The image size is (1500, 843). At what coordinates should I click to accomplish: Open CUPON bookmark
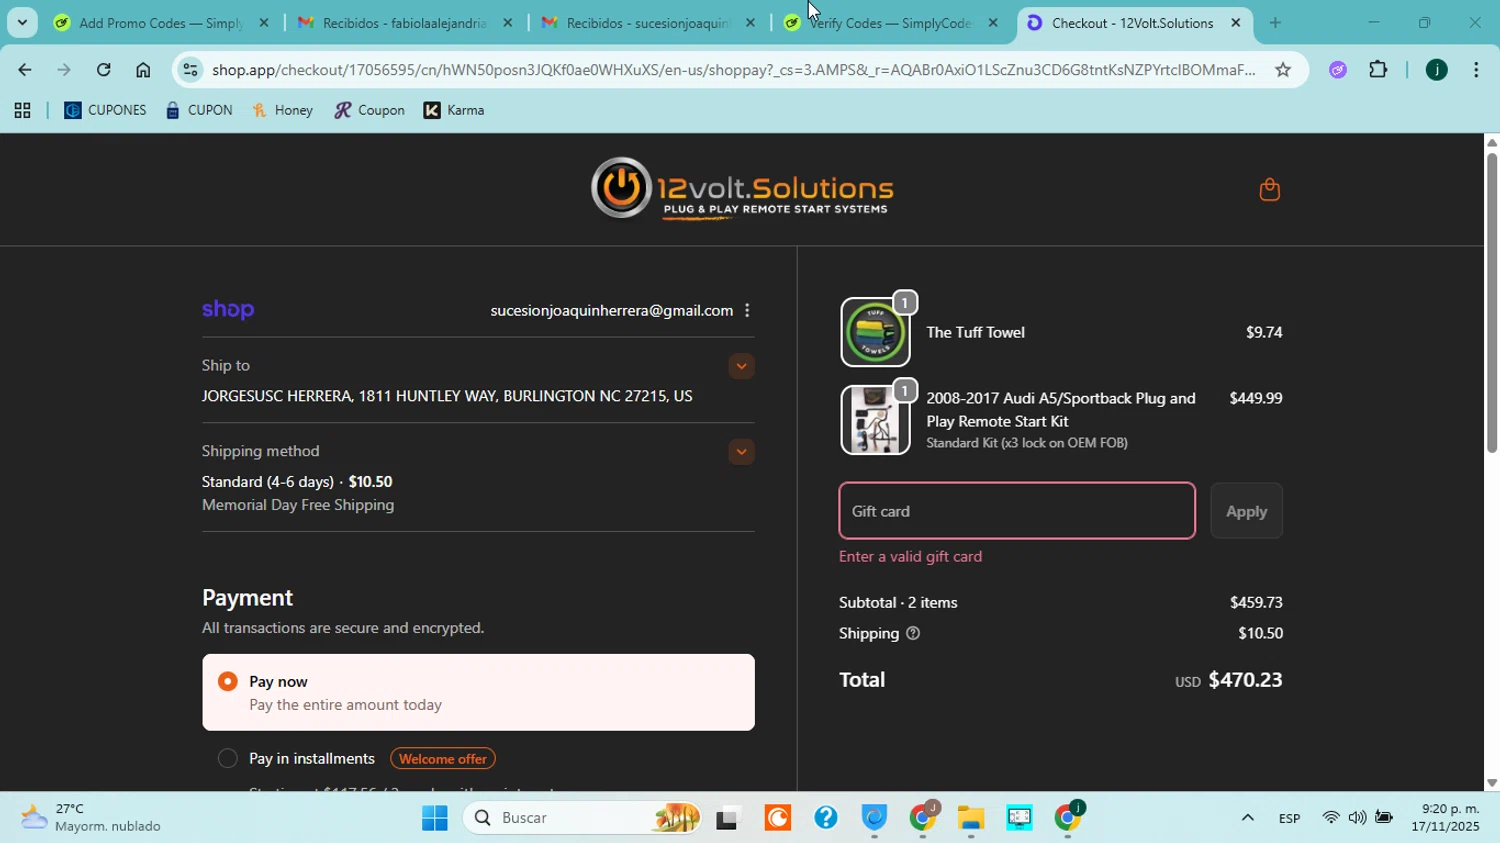199,111
